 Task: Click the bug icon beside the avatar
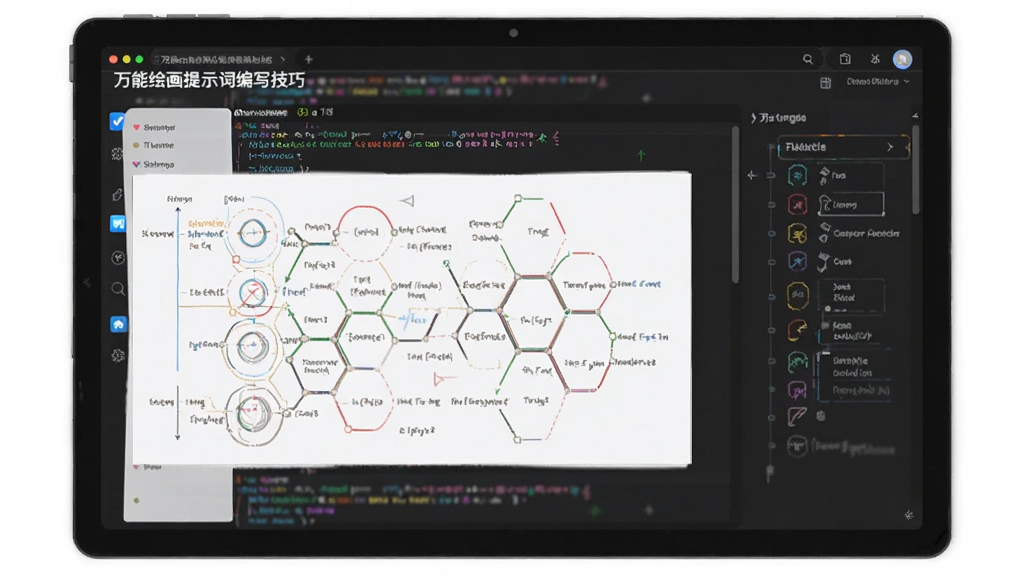[875, 59]
